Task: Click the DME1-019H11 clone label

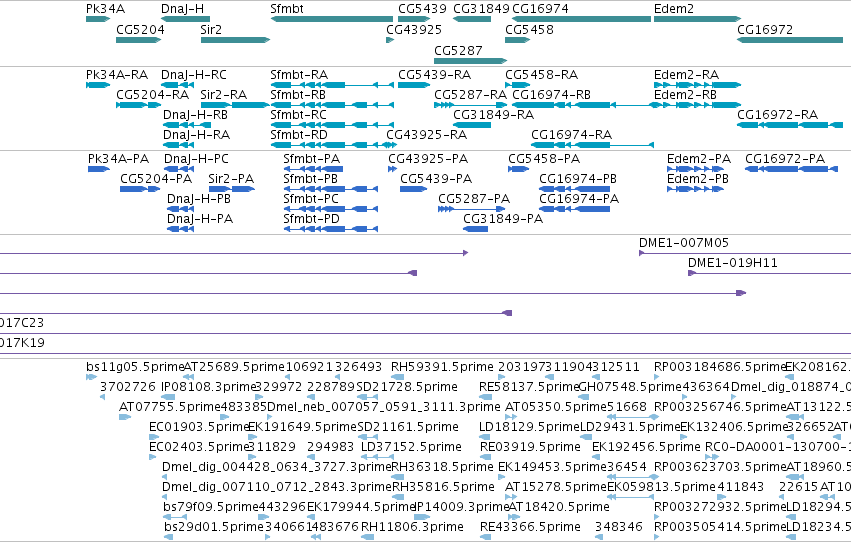Action: coord(733,263)
